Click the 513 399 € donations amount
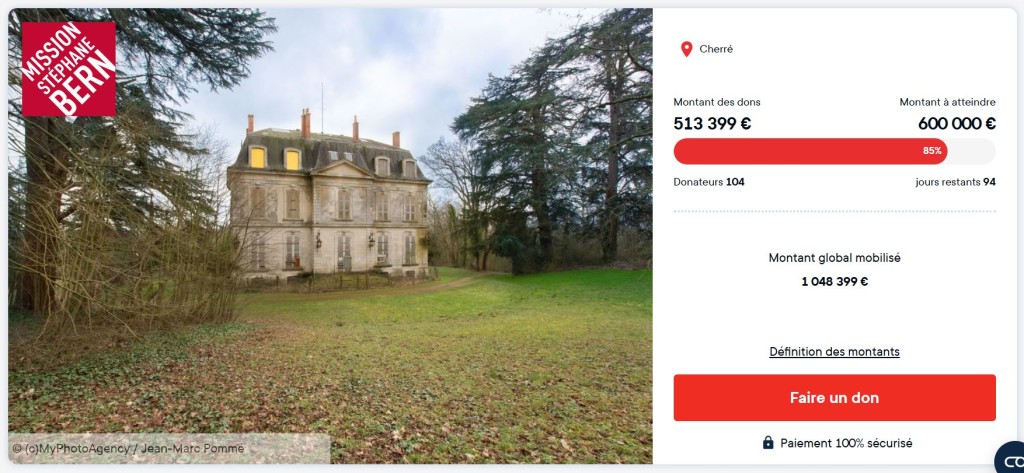1024x473 pixels. (712, 124)
